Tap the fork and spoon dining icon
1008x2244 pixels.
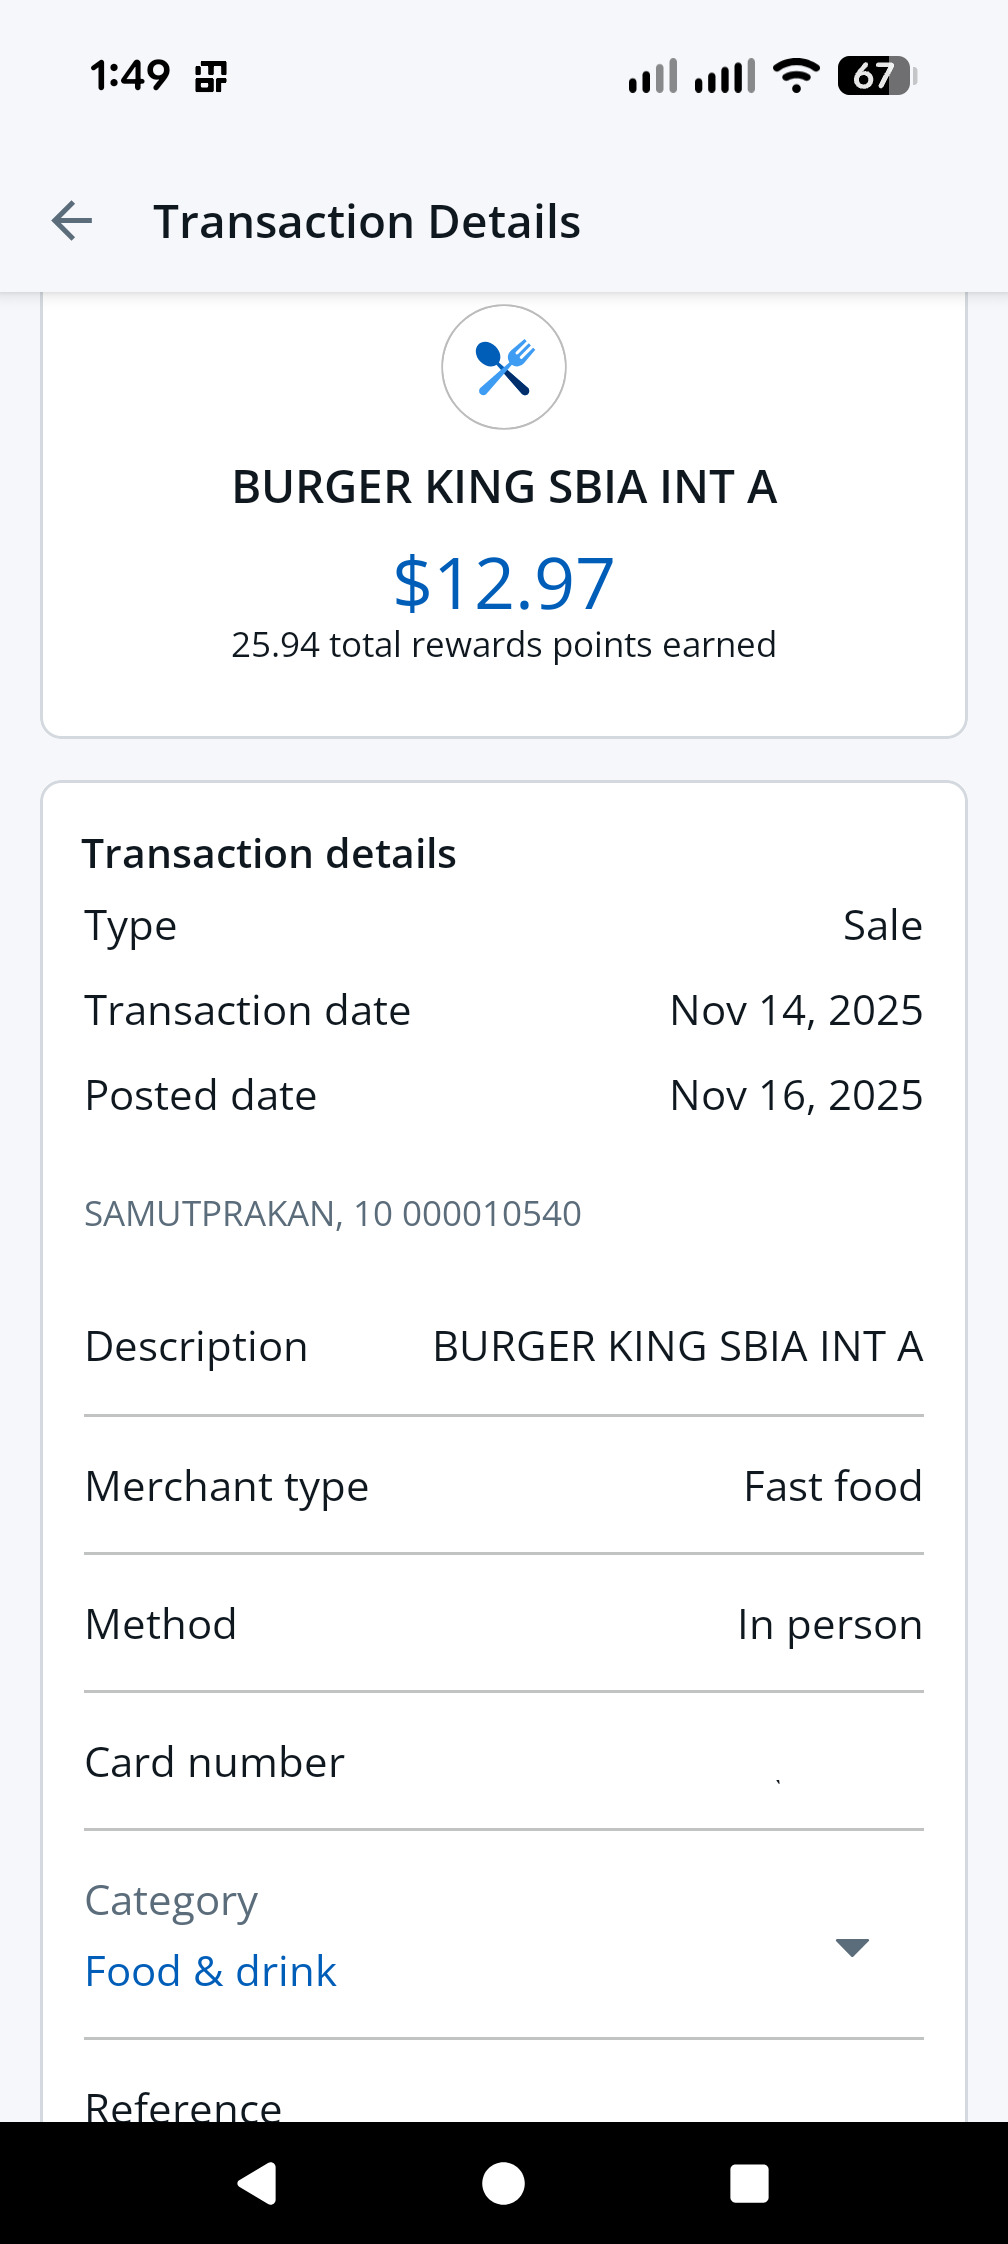[x=504, y=367]
